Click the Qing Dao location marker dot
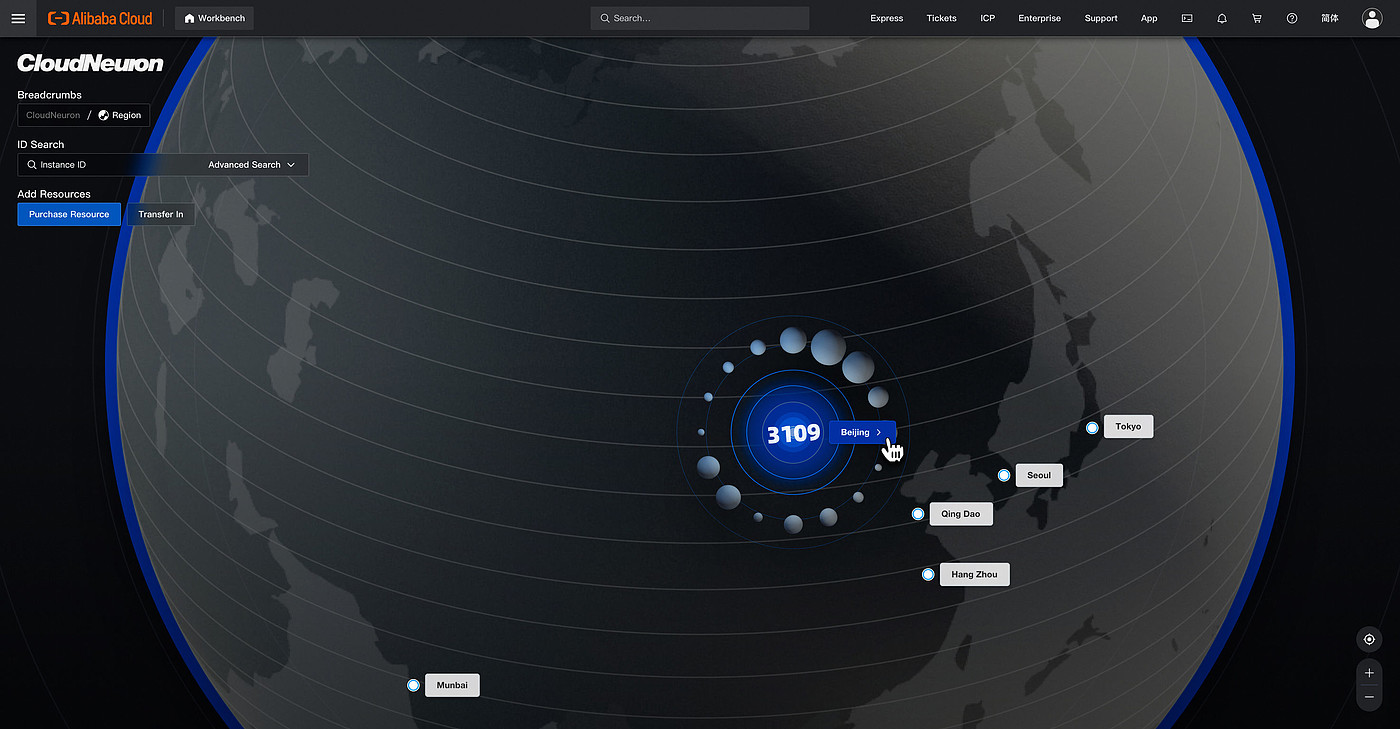Viewport: 1400px width, 729px height. [918, 514]
